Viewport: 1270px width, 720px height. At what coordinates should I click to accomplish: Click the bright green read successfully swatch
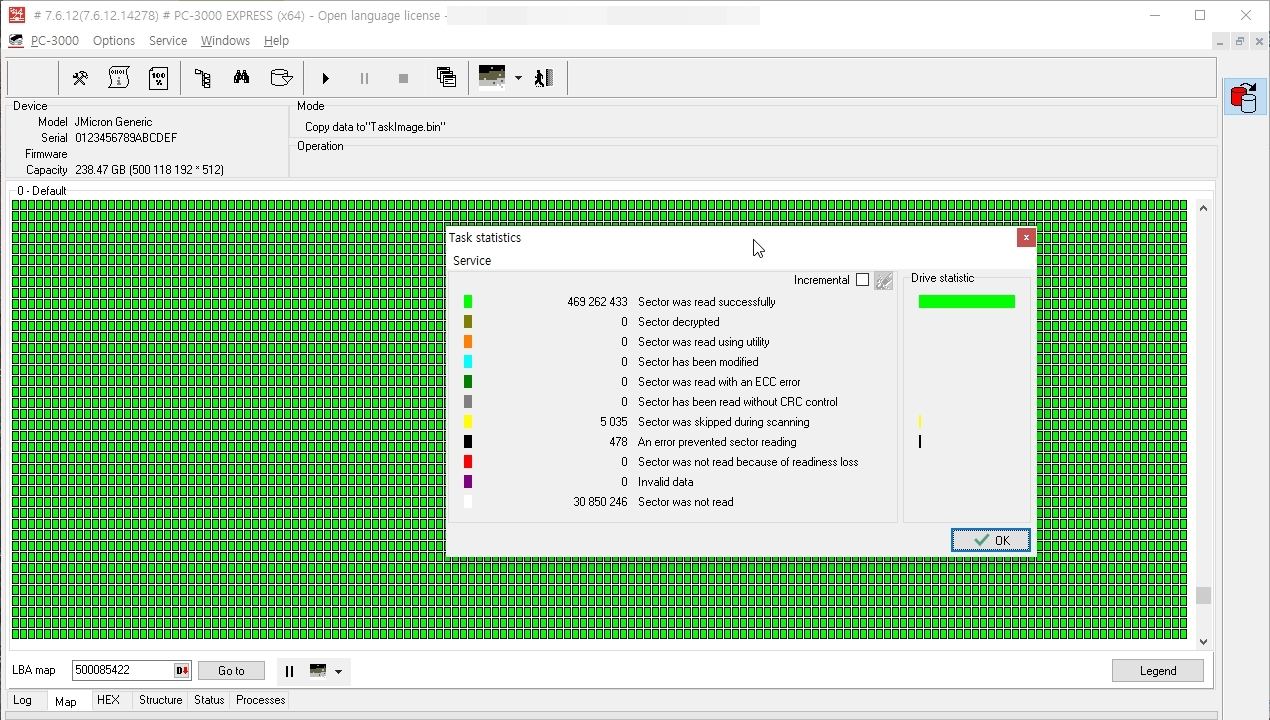point(468,302)
